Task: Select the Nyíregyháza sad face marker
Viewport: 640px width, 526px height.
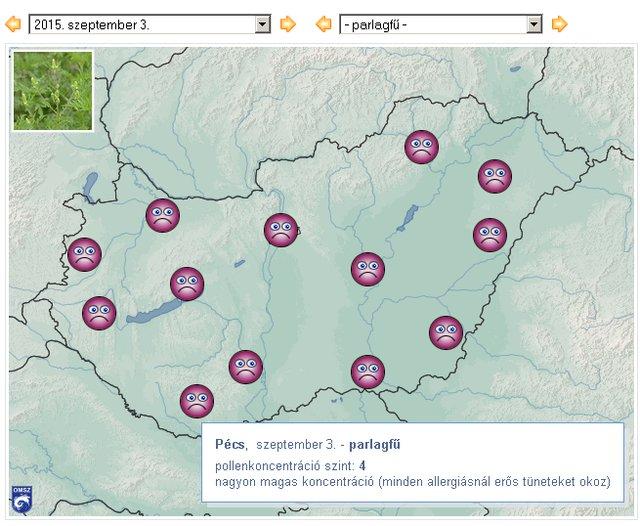Action: point(494,176)
